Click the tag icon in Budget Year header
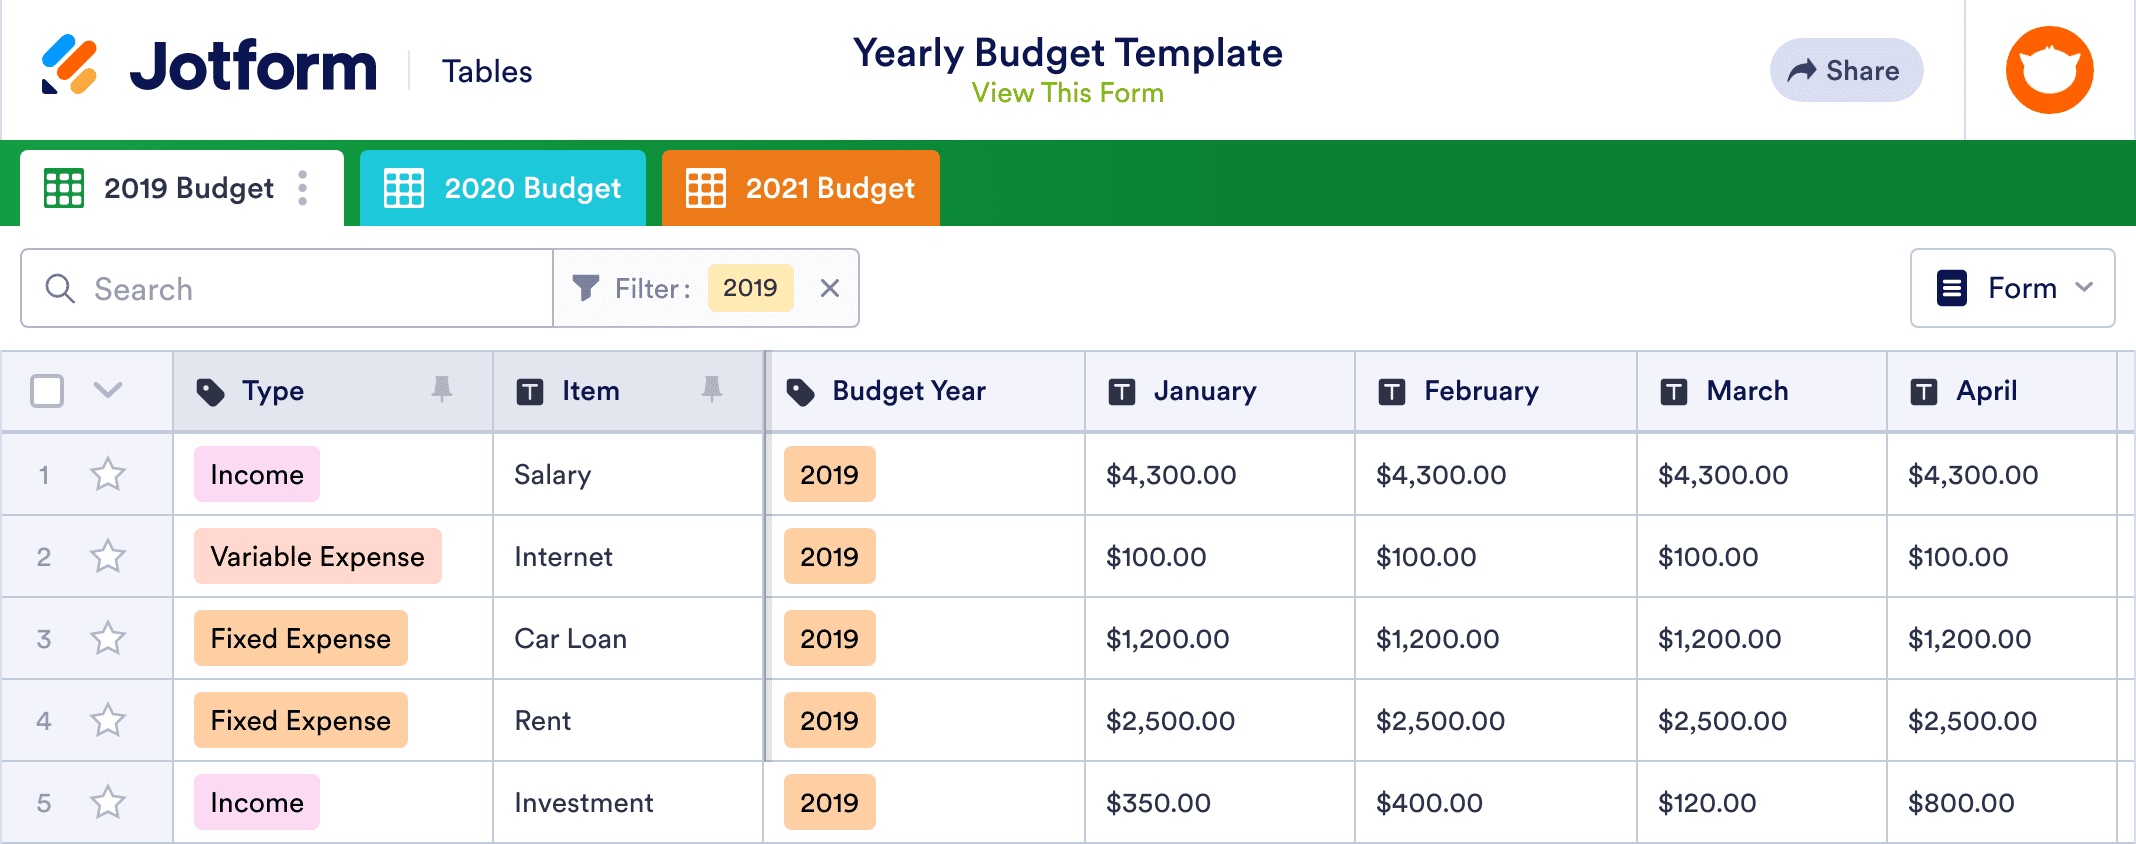2136x844 pixels. (800, 392)
